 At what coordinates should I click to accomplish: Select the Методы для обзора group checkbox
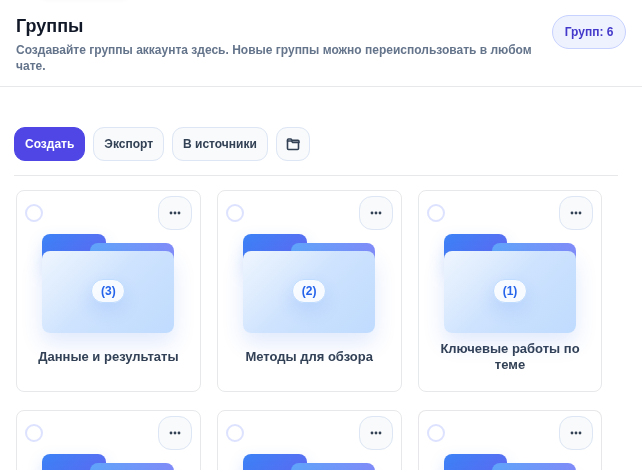pos(235,213)
